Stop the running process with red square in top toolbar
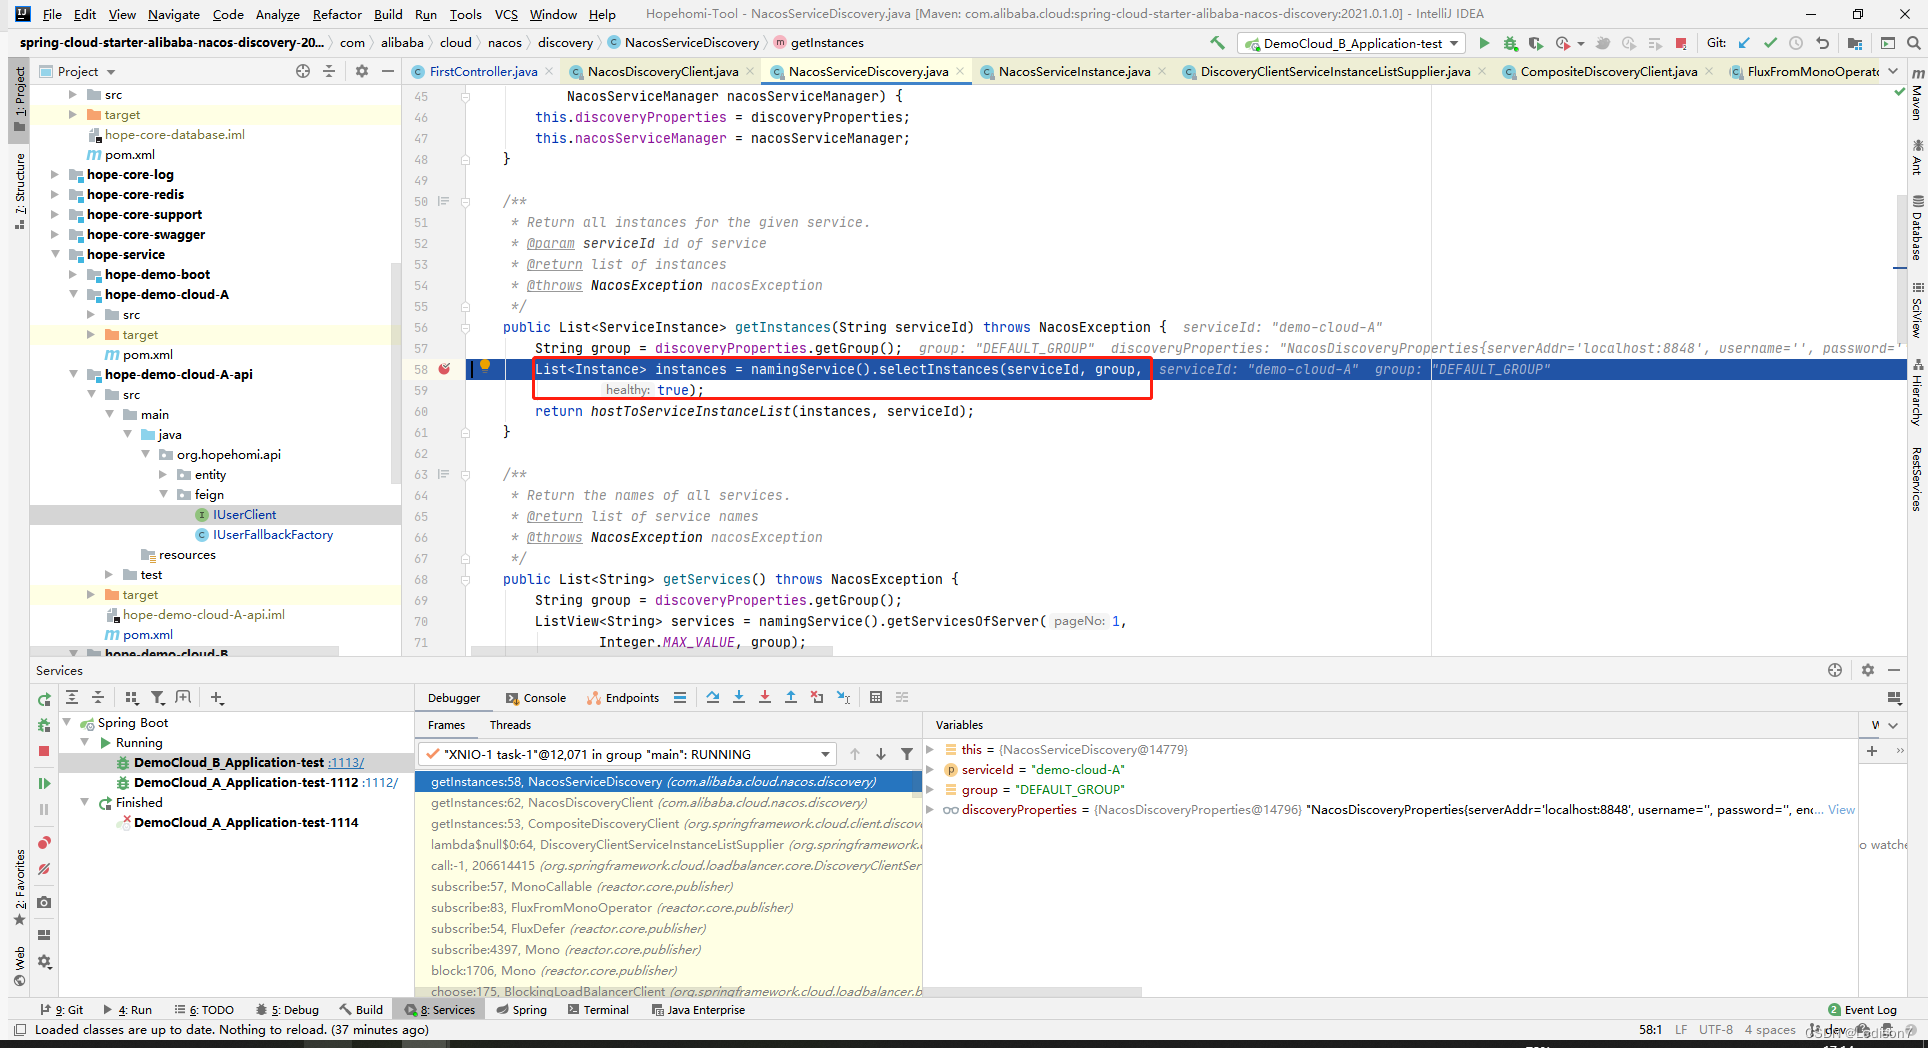Screen dimensions: 1928x1048 click(x=1681, y=43)
